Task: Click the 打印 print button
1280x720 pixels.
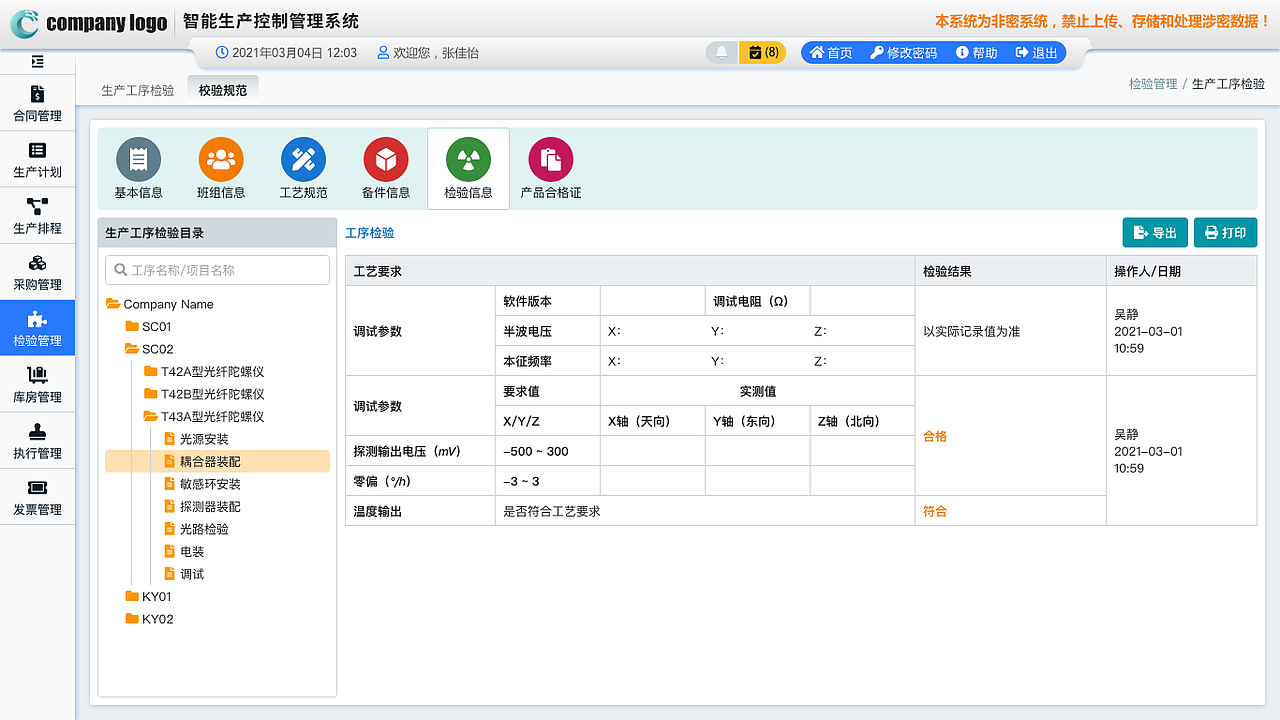Action: pyautogui.click(x=1225, y=232)
